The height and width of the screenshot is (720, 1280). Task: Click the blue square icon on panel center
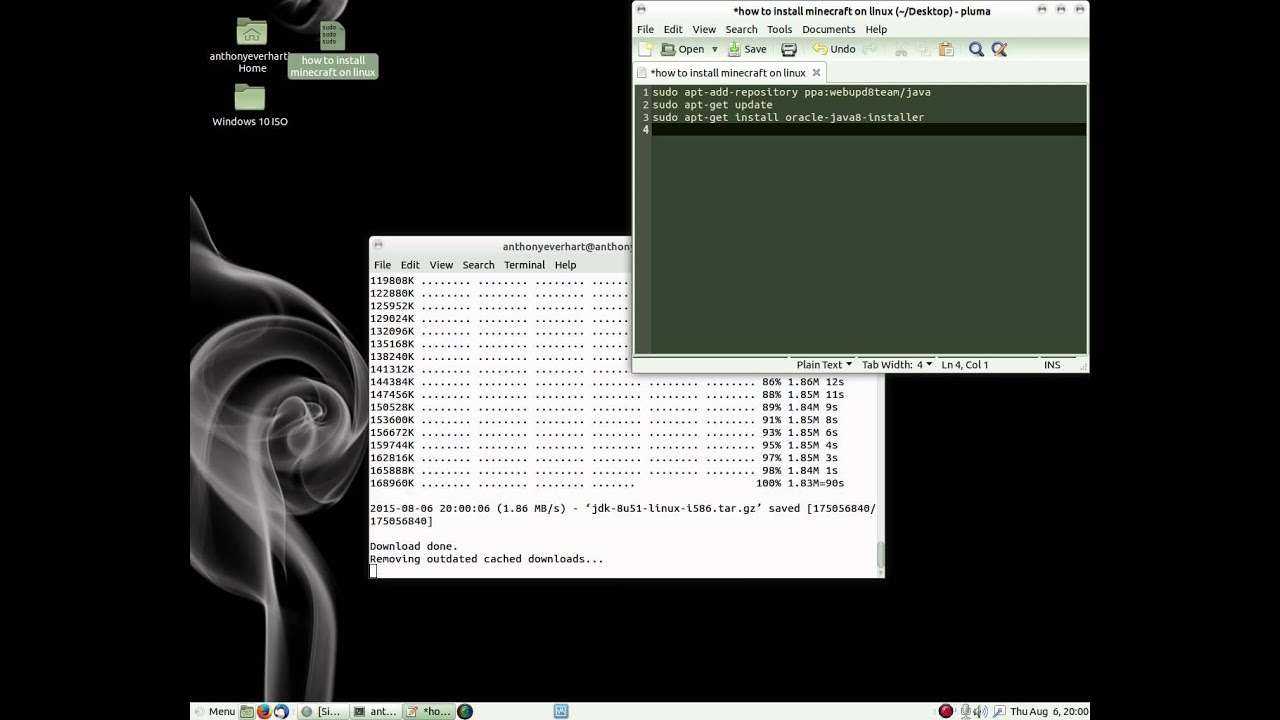pos(561,712)
